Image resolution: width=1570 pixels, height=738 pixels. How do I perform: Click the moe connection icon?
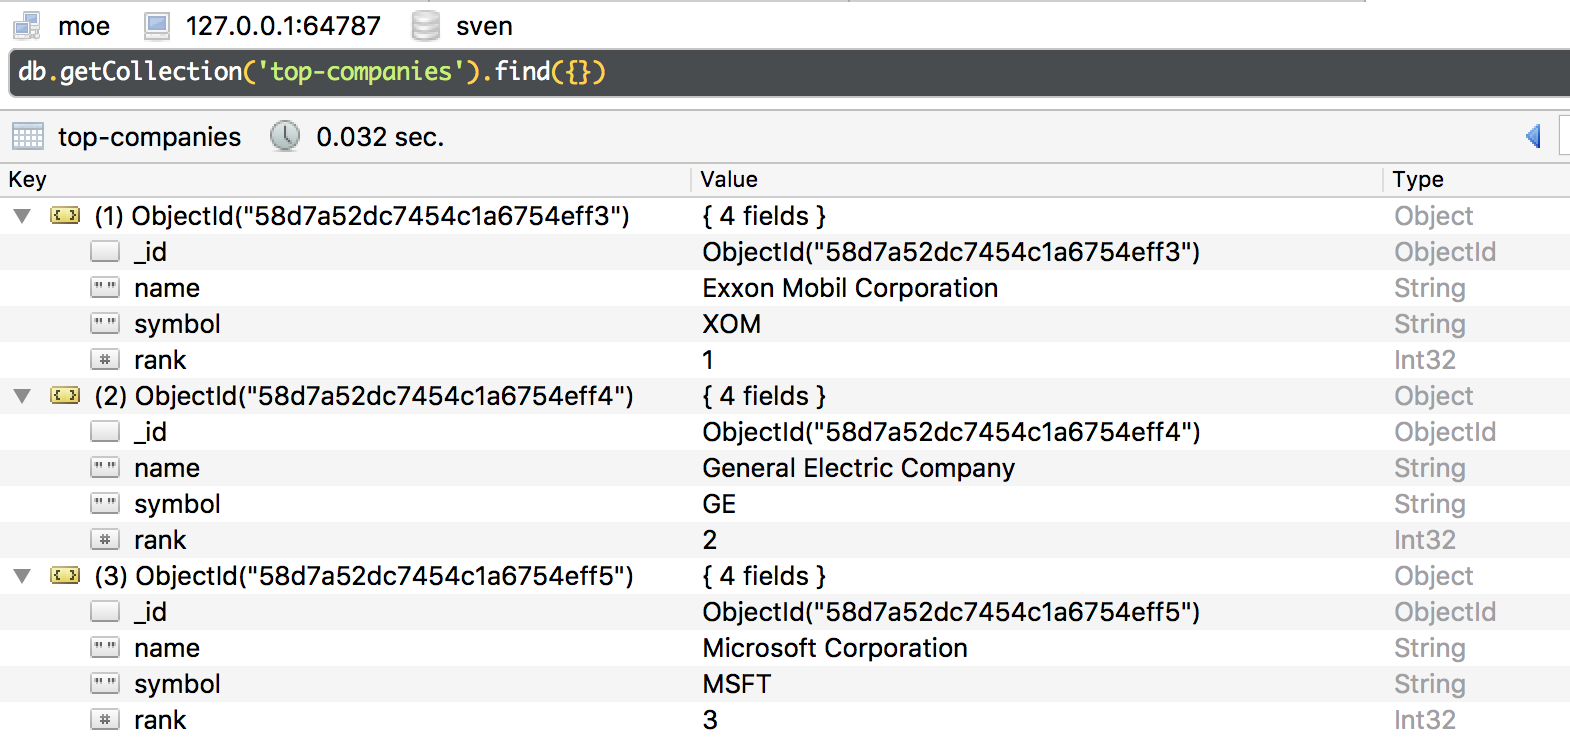pos(27,25)
